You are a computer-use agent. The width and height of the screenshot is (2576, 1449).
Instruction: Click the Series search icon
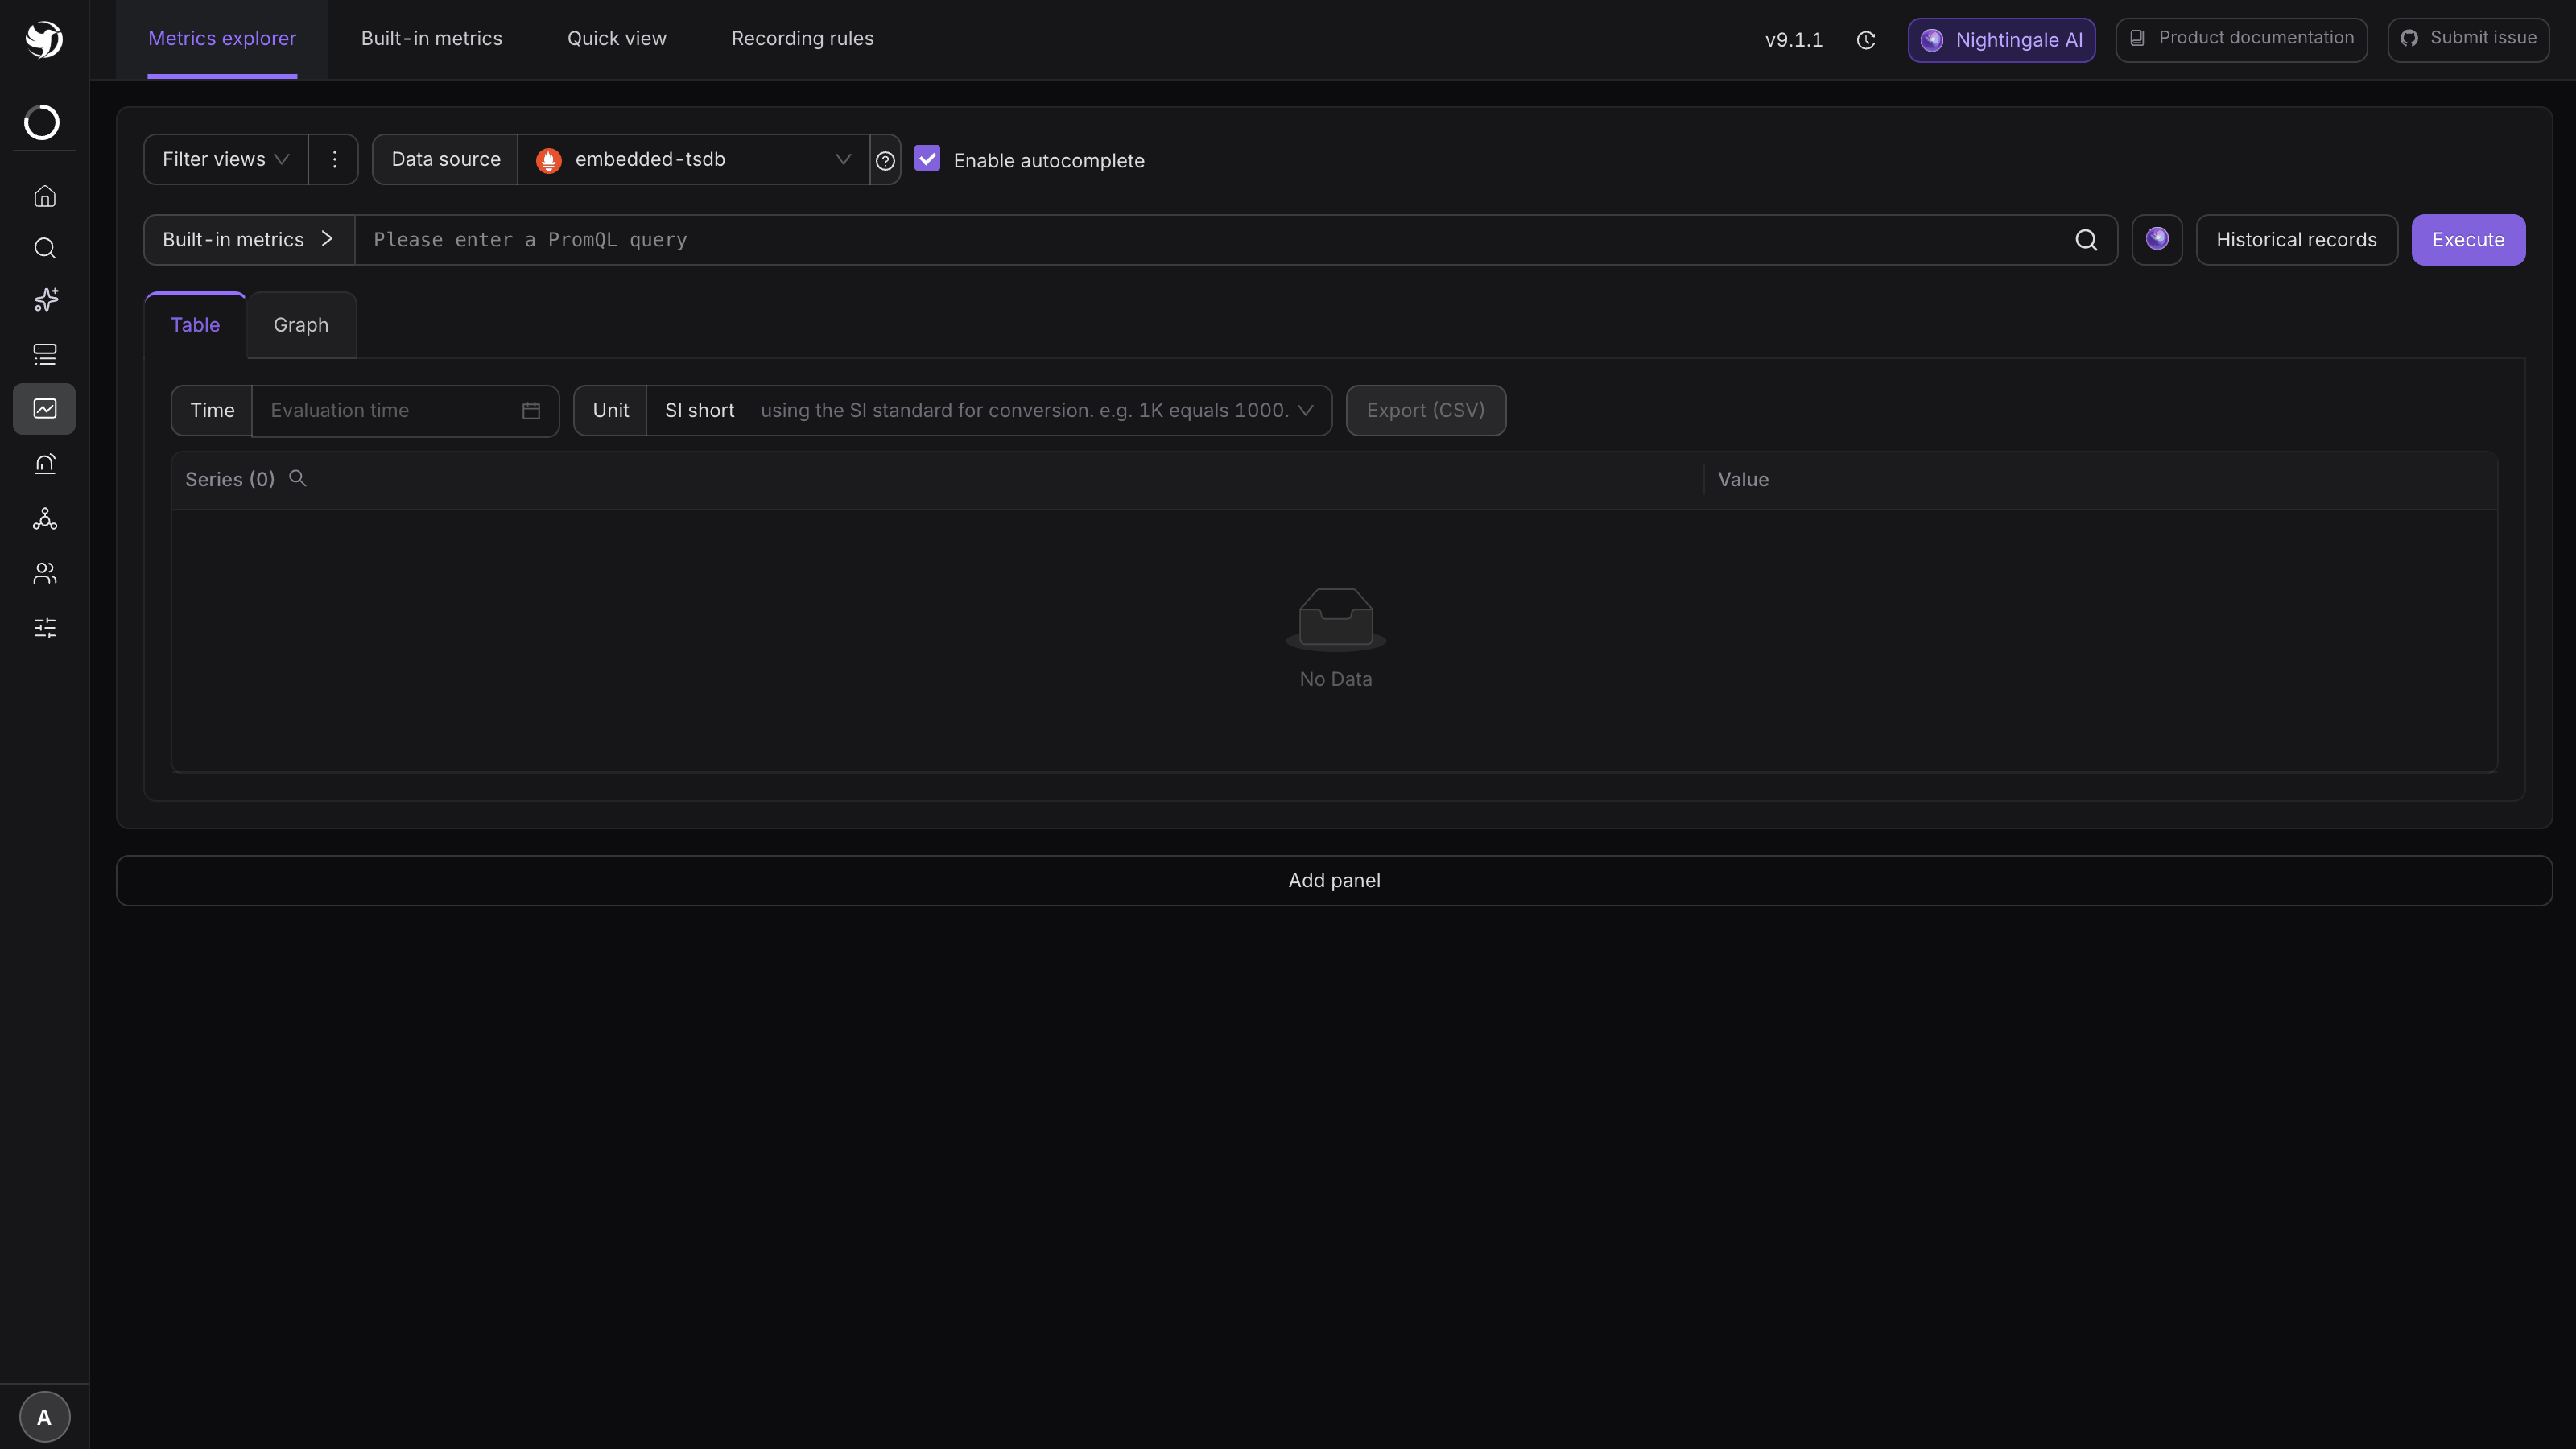click(x=297, y=478)
